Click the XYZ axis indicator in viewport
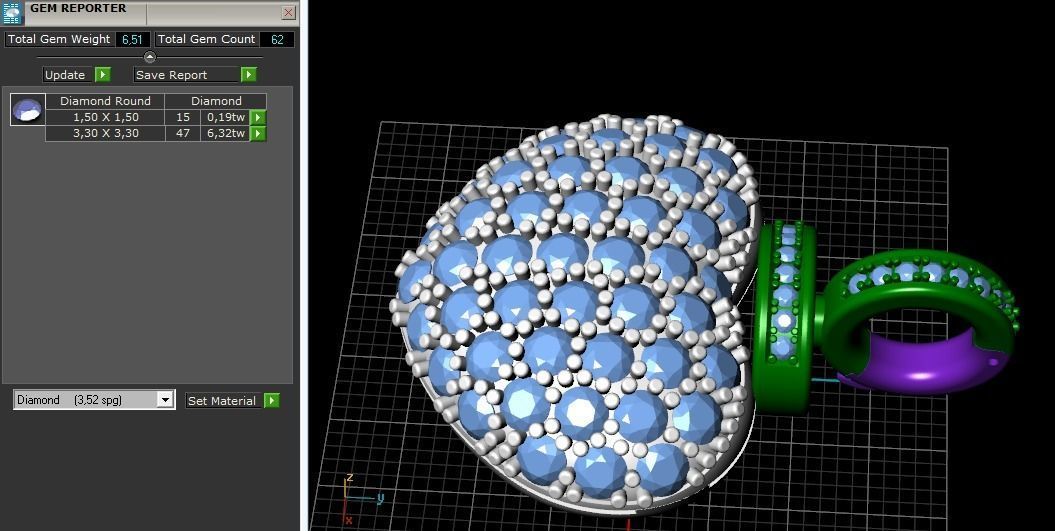 362,499
